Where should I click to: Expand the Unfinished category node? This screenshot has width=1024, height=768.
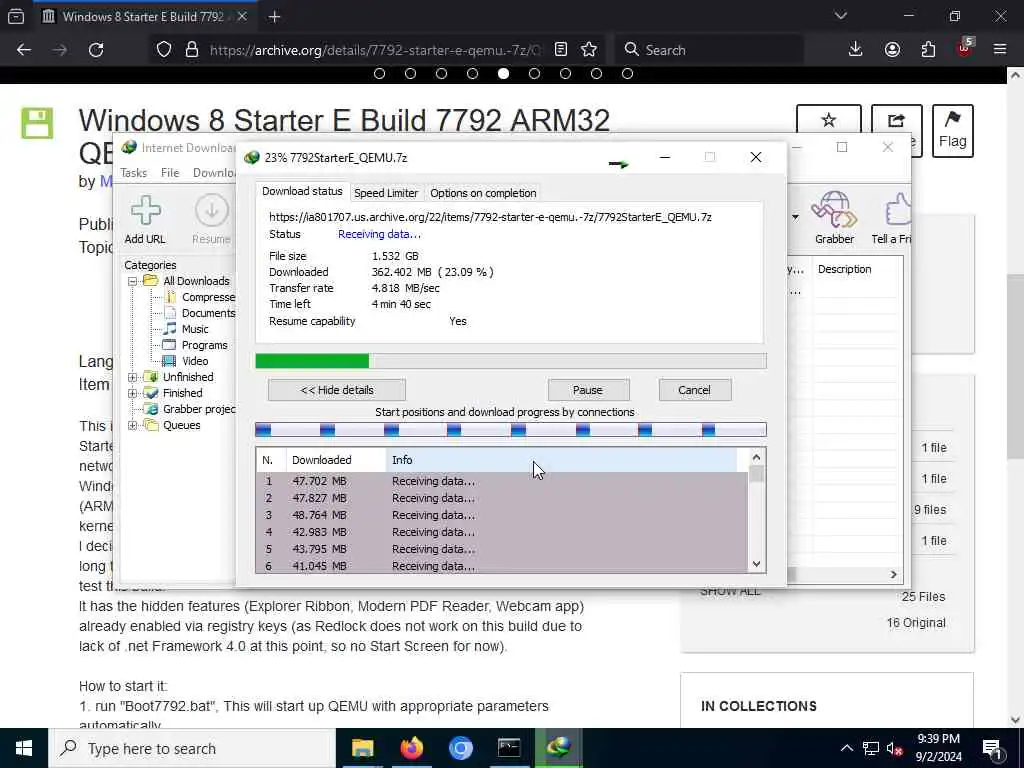[133, 377]
